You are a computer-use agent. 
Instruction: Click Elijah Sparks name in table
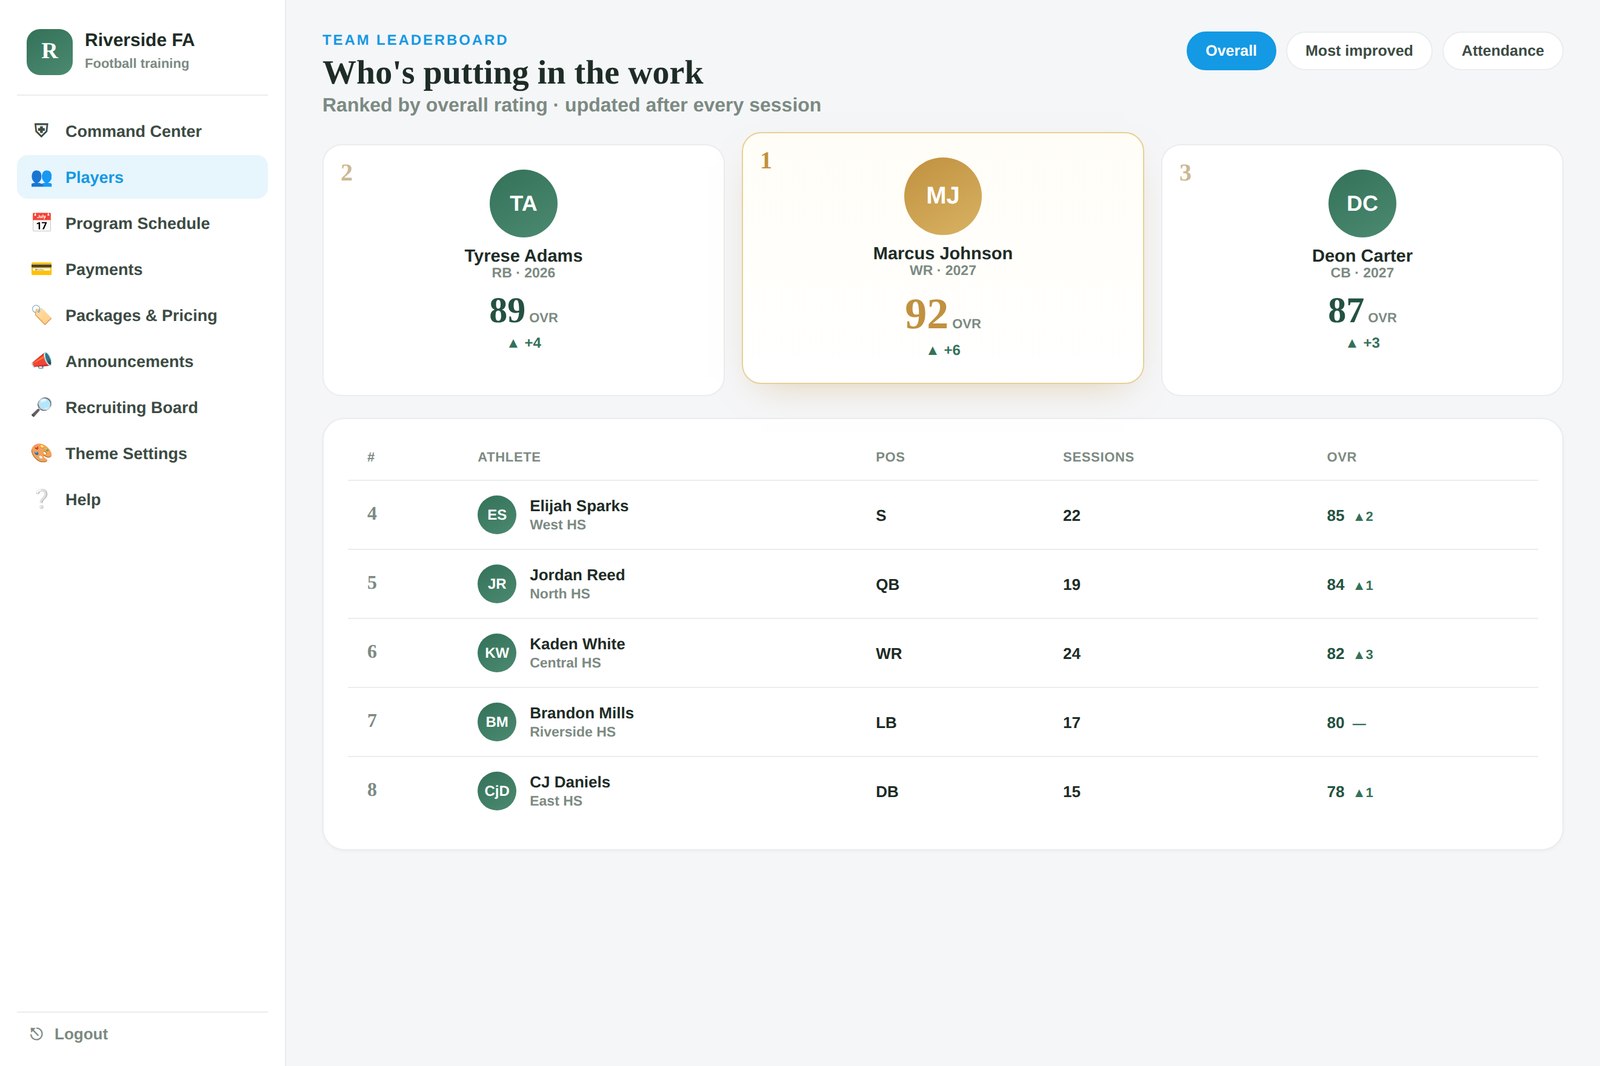click(579, 506)
